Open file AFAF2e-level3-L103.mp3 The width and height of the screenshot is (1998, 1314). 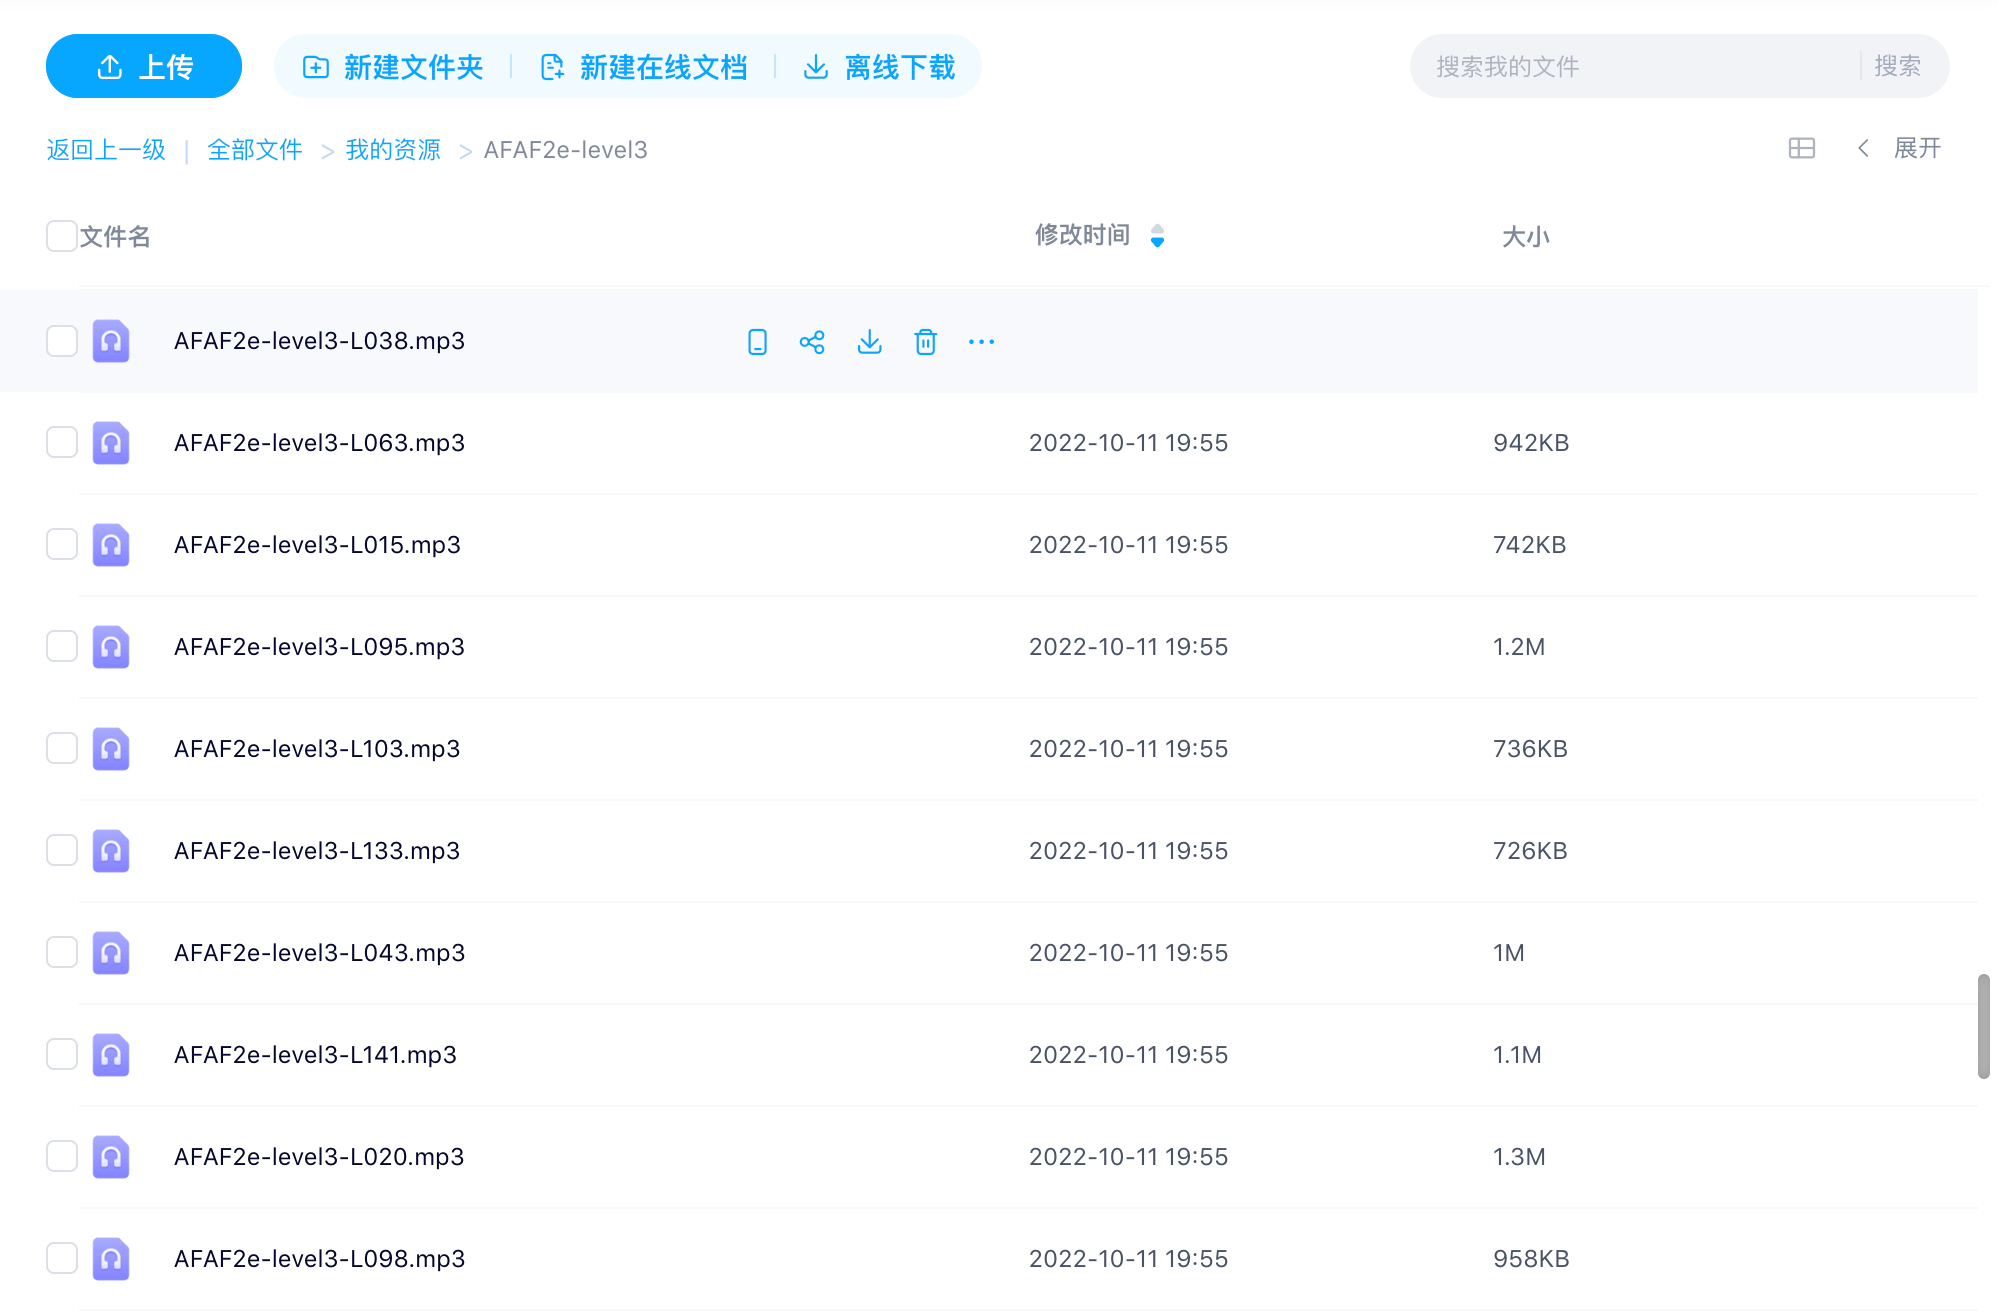coord(317,749)
